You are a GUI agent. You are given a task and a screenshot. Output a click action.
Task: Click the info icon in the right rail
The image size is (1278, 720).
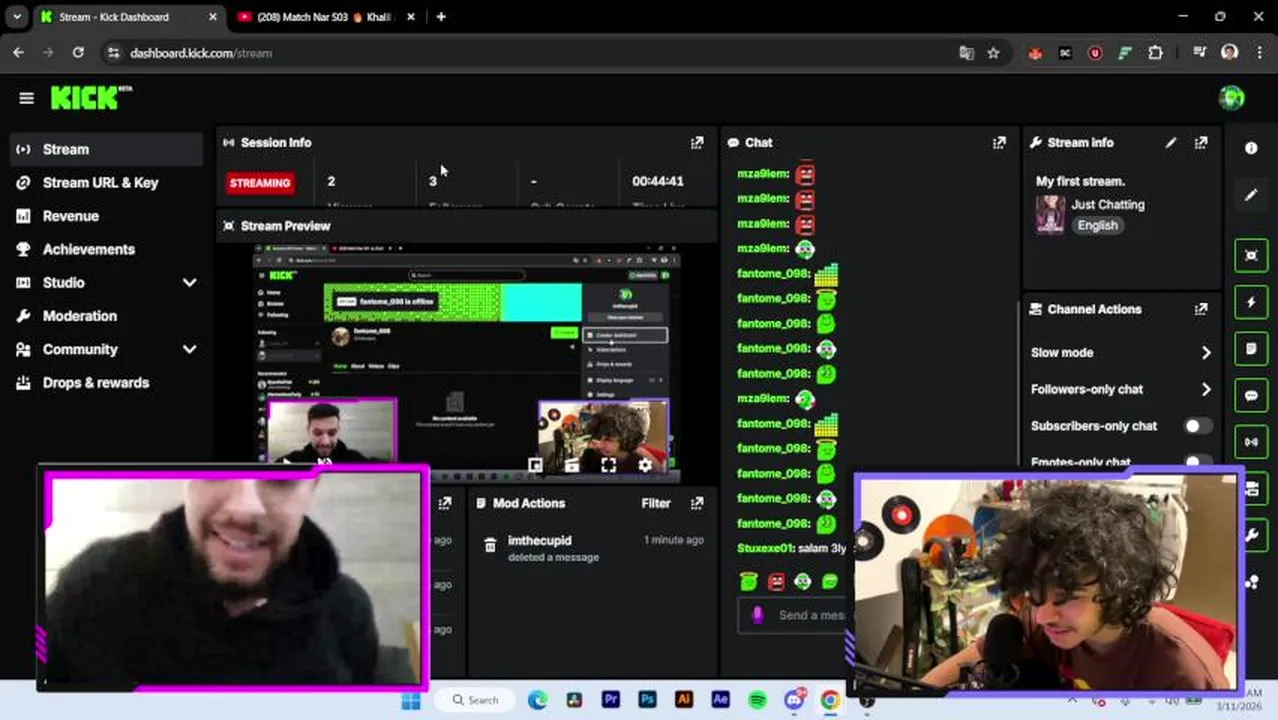1251,148
